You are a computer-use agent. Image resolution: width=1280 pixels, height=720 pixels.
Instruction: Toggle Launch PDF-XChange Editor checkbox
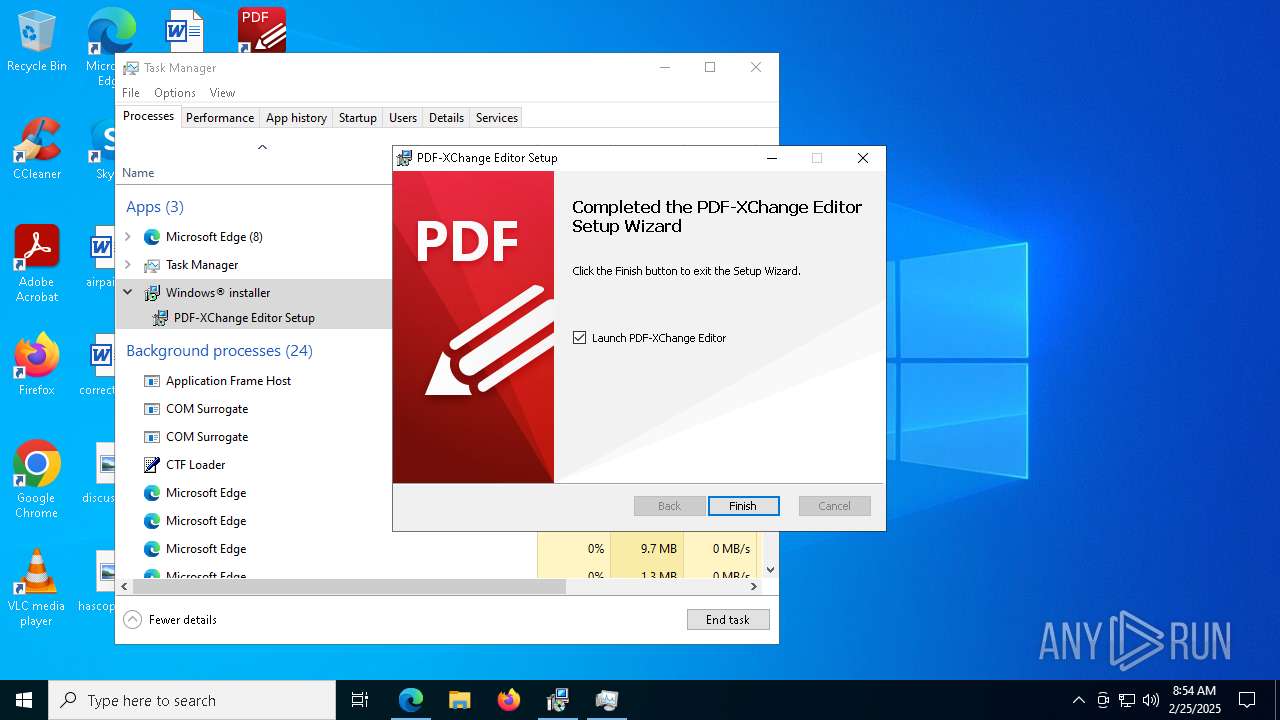[x=580, y=338]
